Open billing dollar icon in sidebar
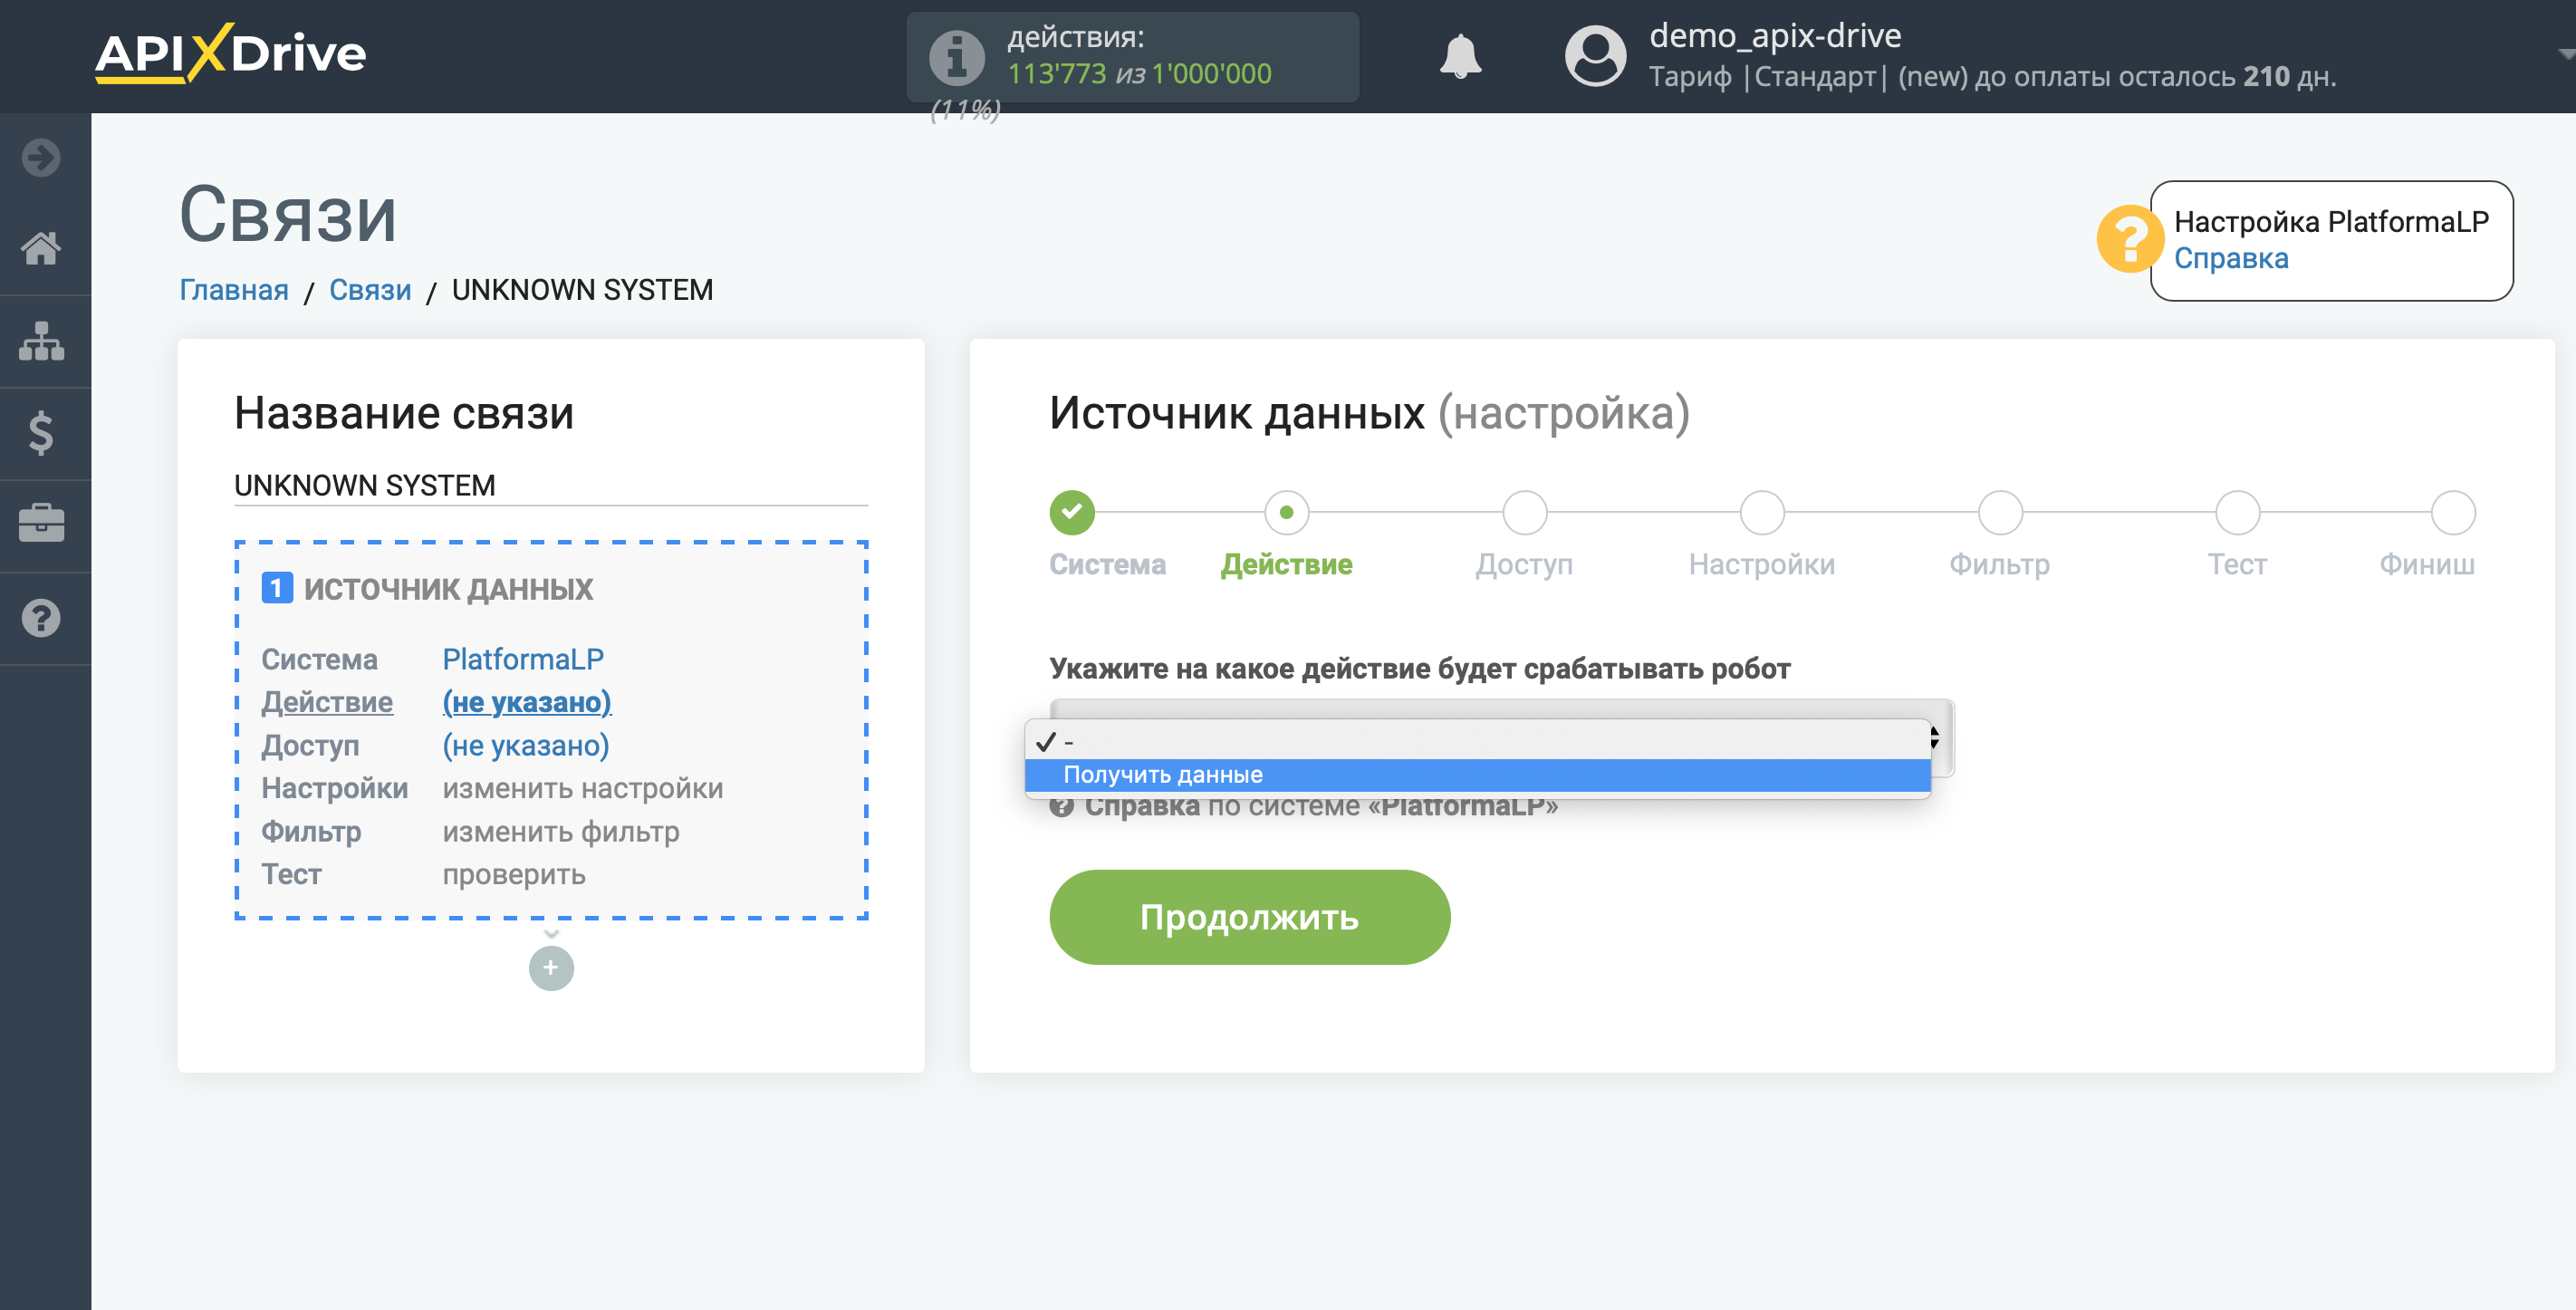Viewport: 2576px width, 1310px height. tap(41, 433)
